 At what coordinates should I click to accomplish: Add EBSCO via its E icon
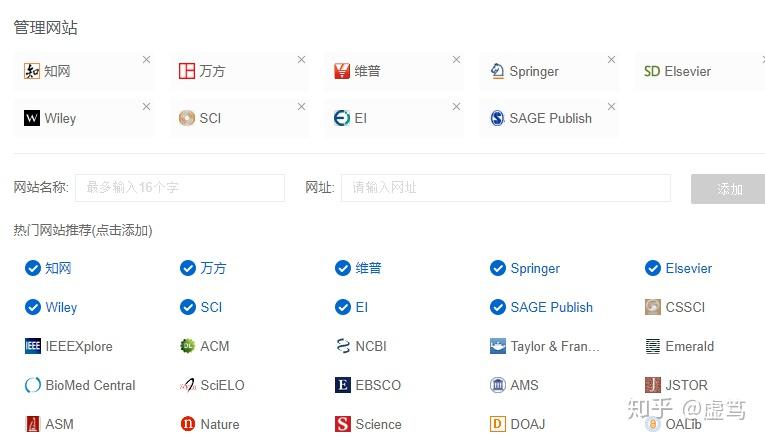pos(343,385)
